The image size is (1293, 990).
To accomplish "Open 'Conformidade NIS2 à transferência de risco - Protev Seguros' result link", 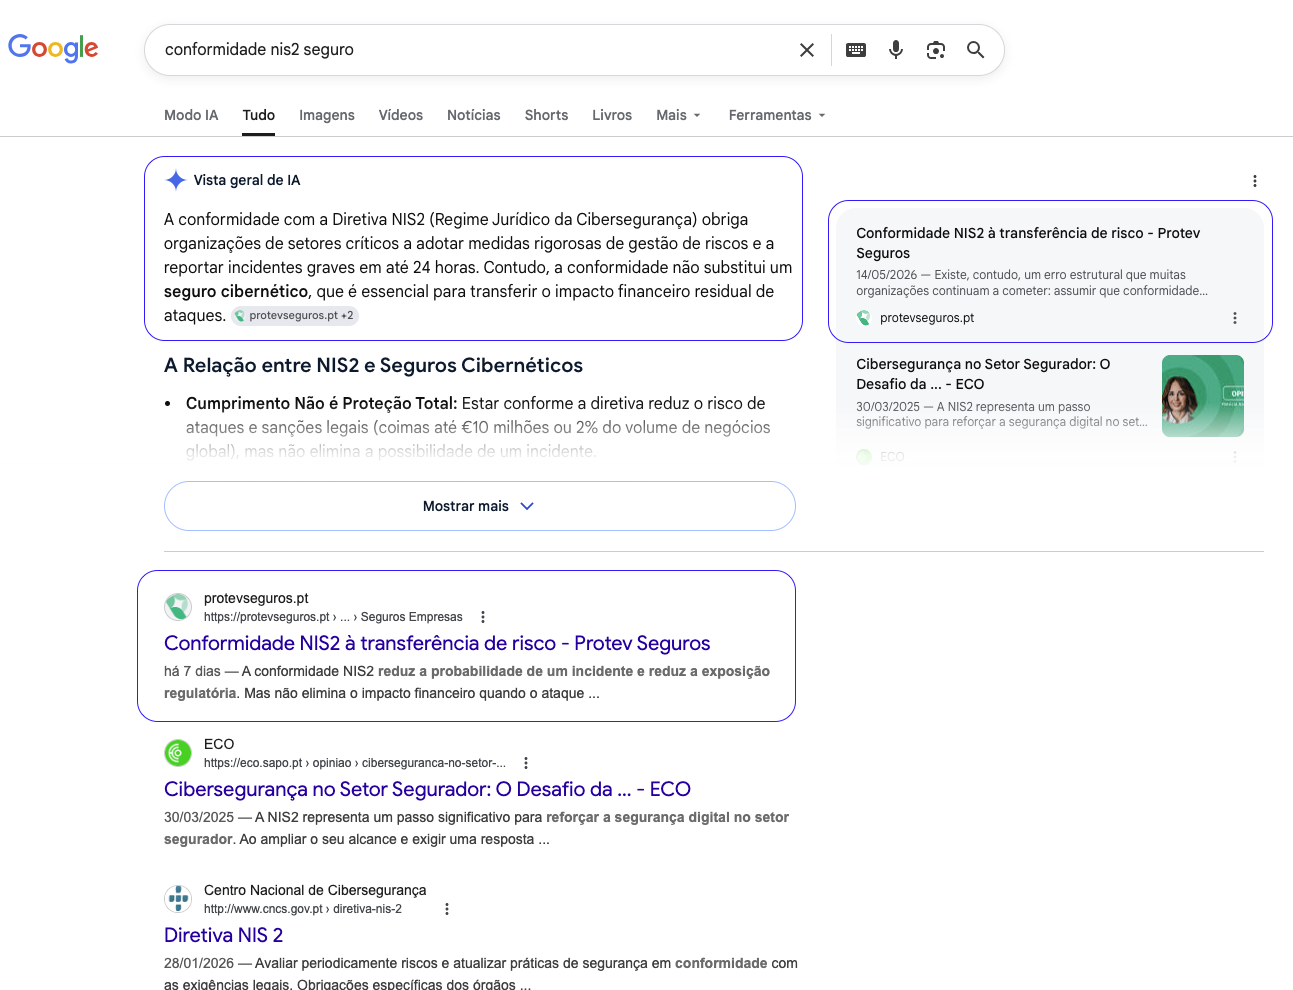I will (437, 643).
